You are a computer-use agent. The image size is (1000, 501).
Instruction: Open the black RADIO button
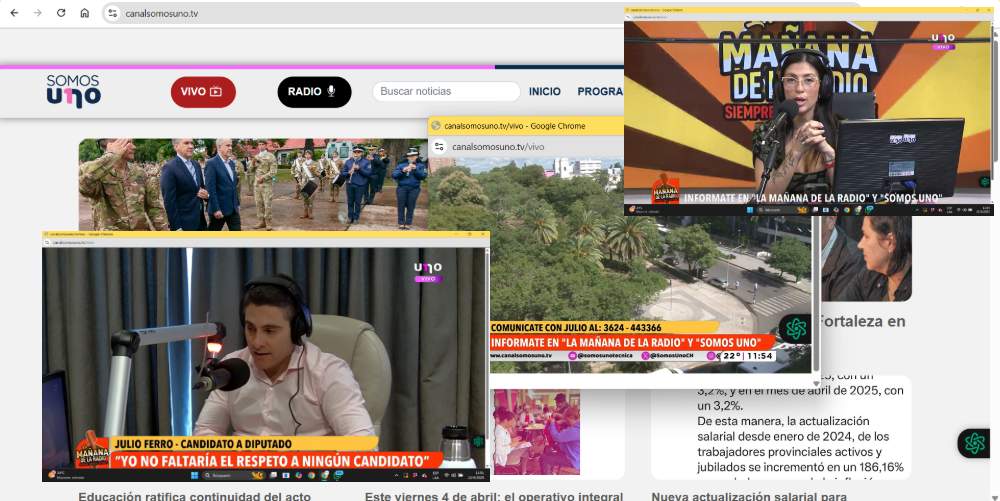point(314,92)
